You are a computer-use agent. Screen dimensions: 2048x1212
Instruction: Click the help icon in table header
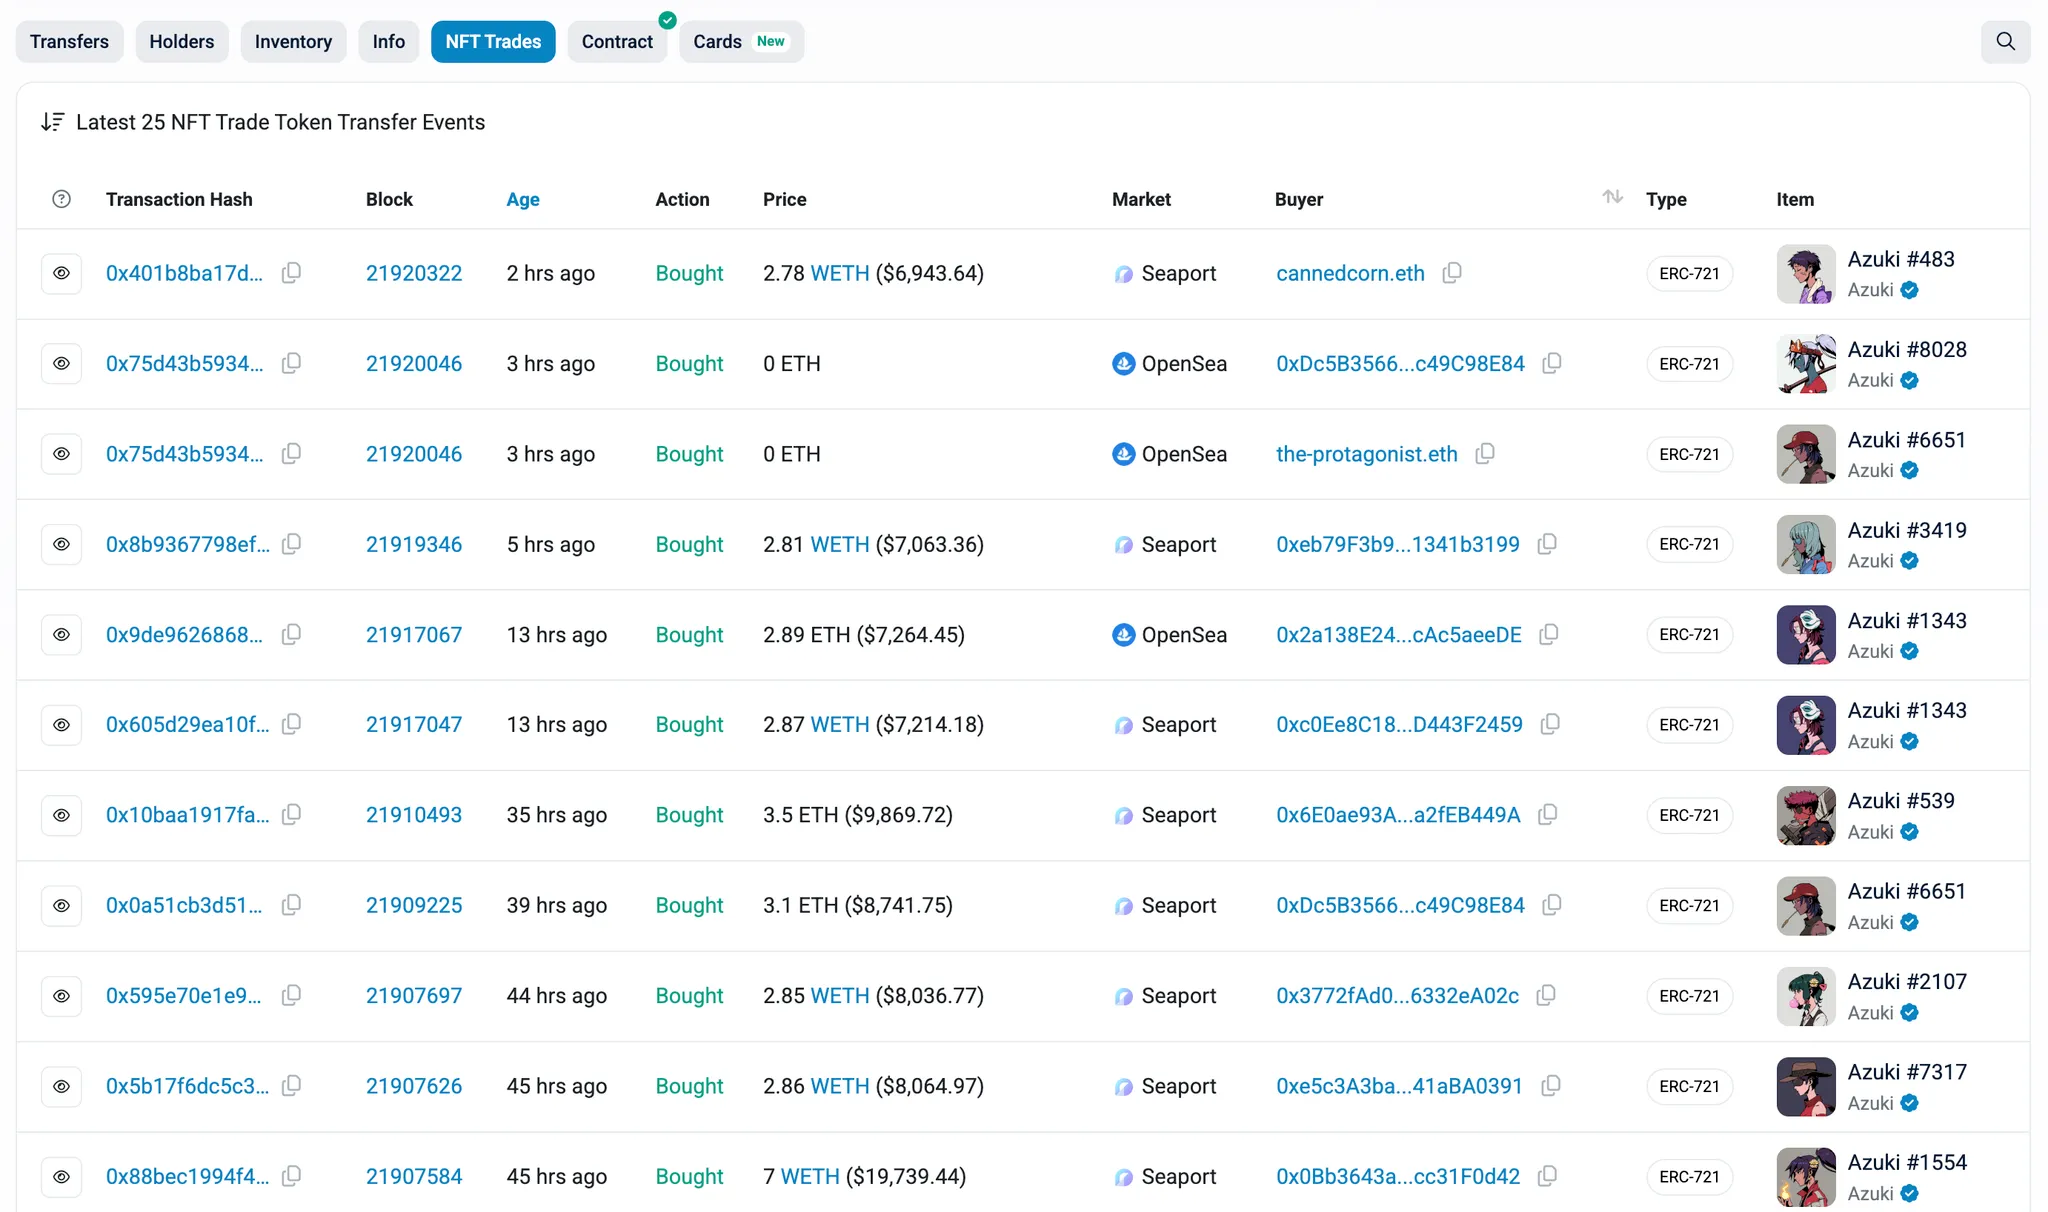pyautogui.click(x=61, y=199)
